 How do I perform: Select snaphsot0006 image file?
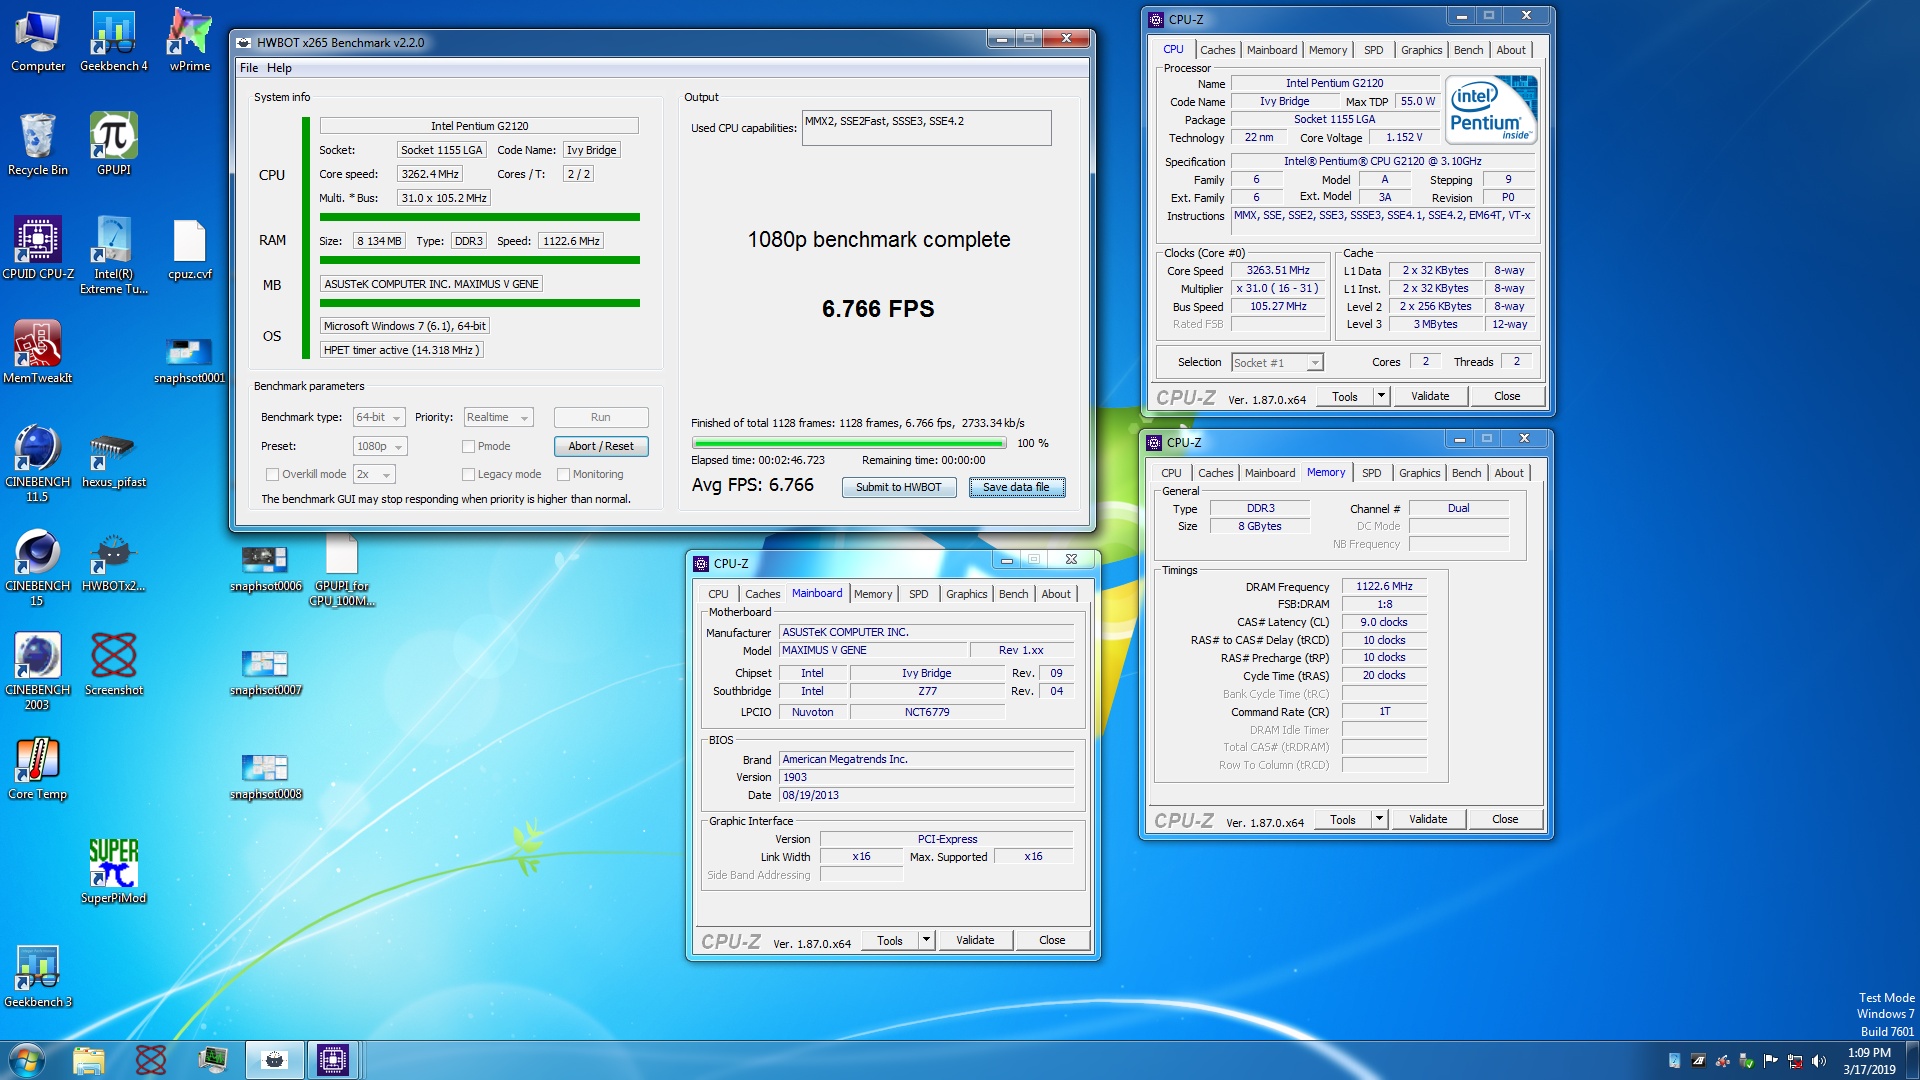click(265, 568)
